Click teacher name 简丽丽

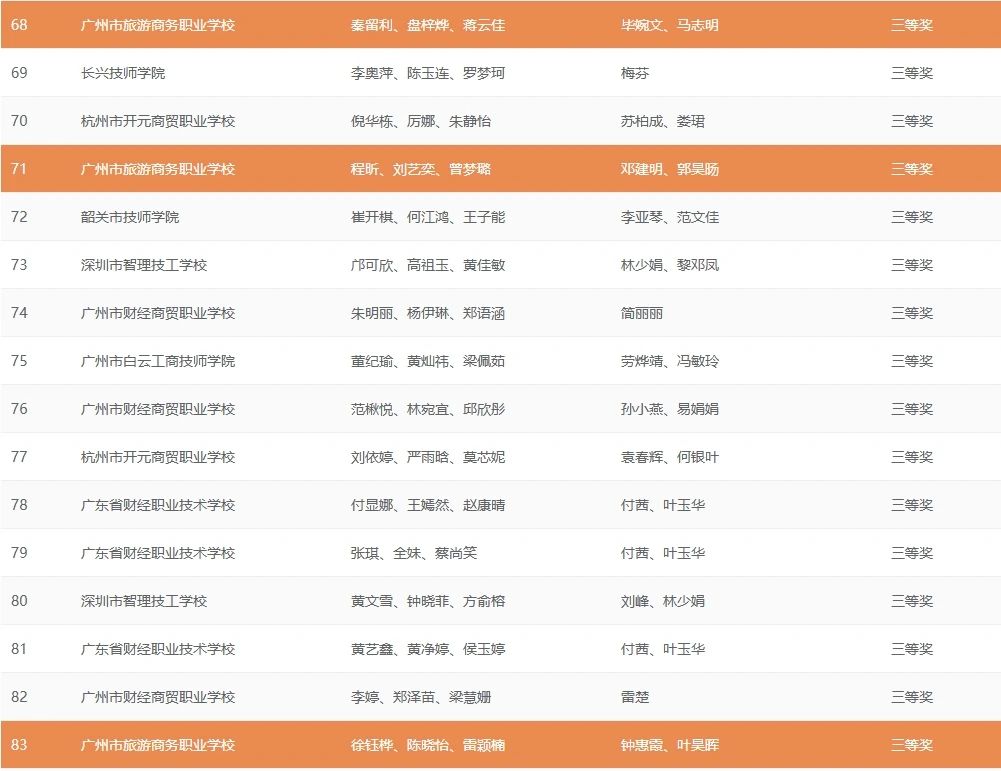[x=642, y=313]
